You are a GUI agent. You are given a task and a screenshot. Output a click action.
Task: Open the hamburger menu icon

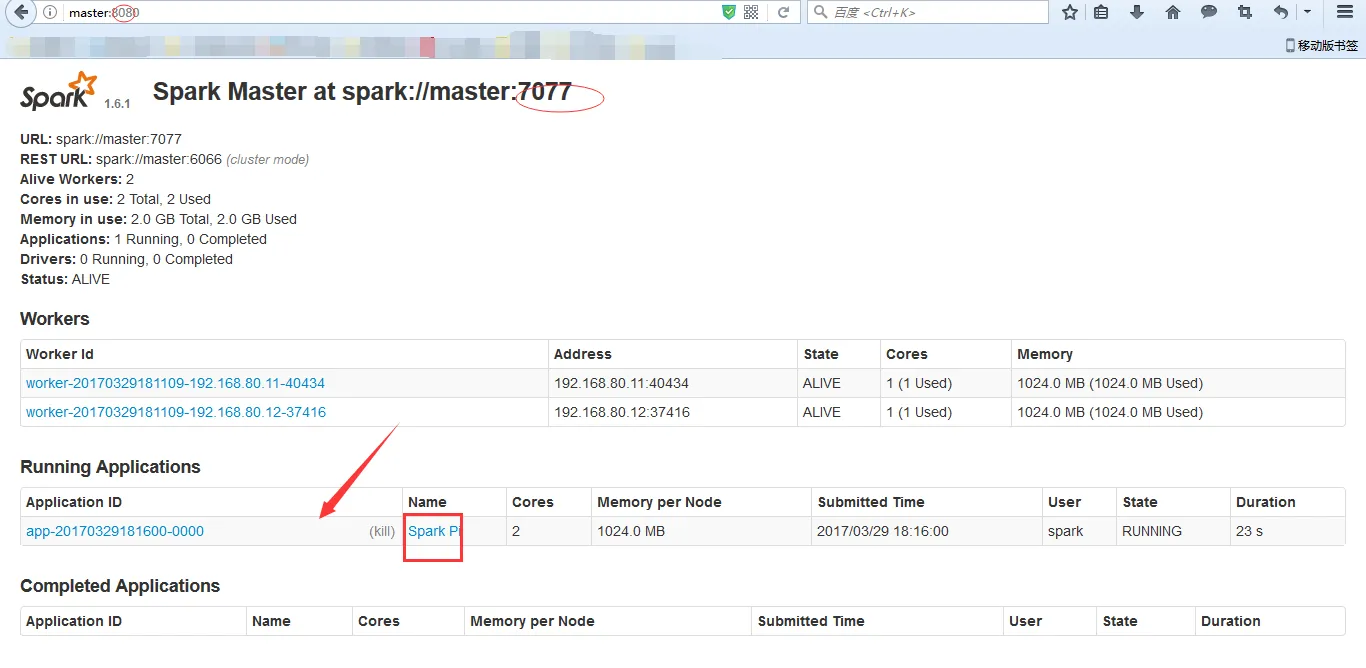[1345, 12]
